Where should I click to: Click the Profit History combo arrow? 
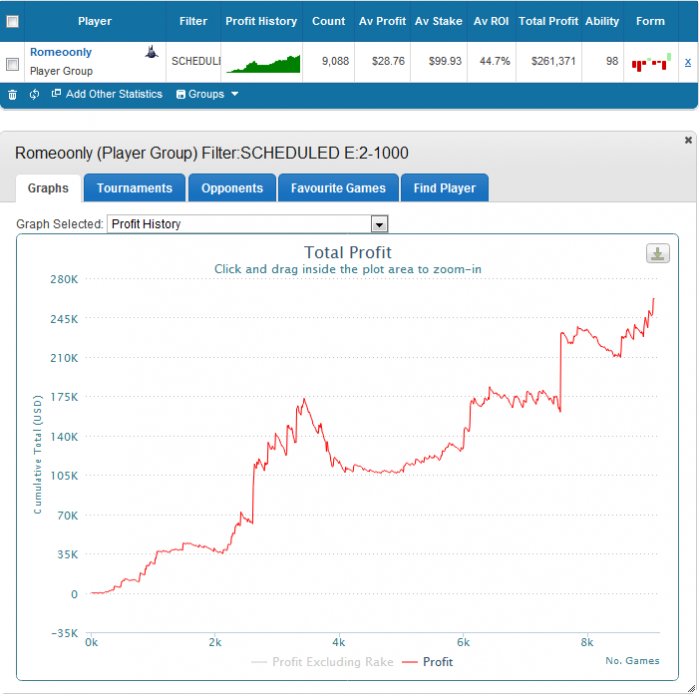tap(379, 224)
